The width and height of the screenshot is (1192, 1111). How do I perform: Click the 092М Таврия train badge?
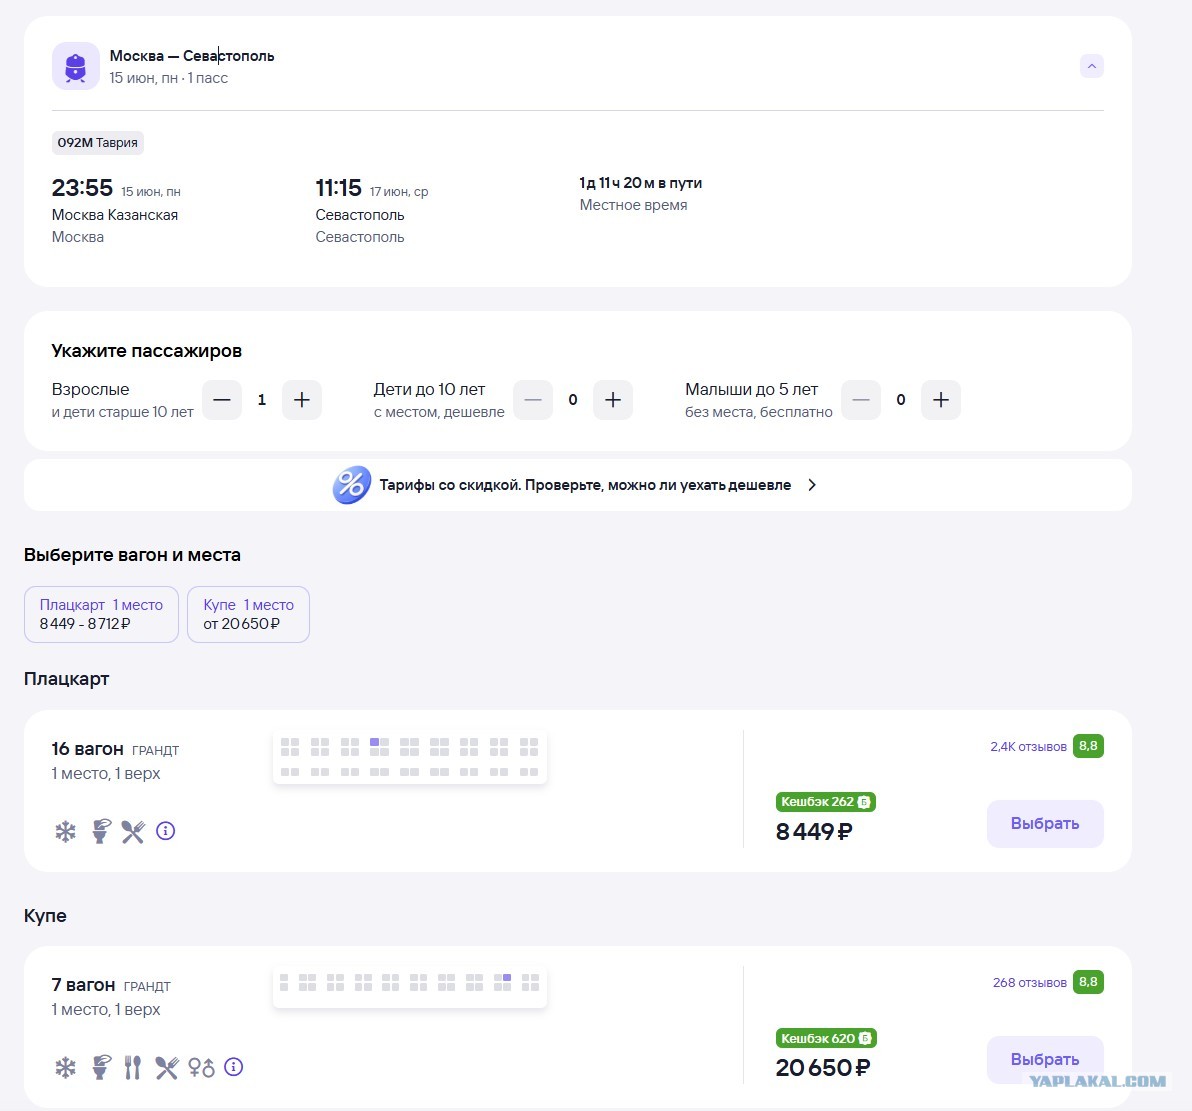click(98, 142)
